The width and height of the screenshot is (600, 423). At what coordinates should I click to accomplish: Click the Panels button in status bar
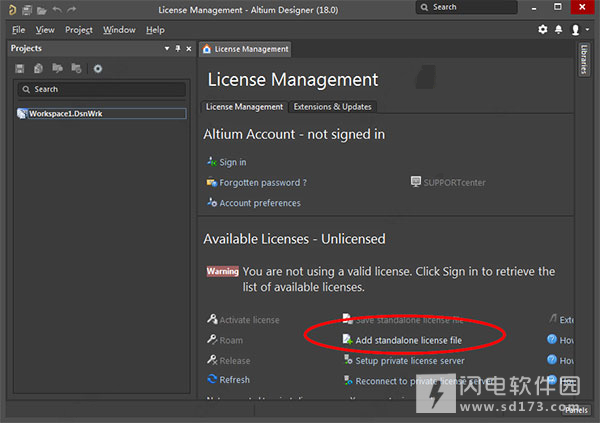pos(576,410)
